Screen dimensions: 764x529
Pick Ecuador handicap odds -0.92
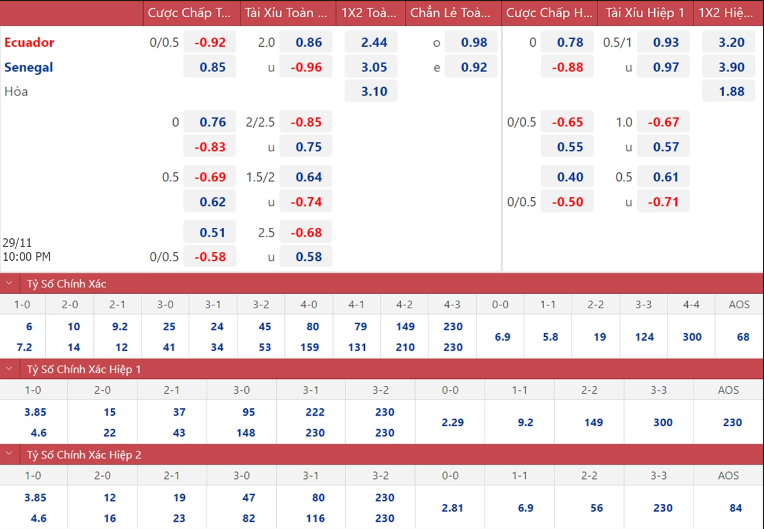pos(210,42)
